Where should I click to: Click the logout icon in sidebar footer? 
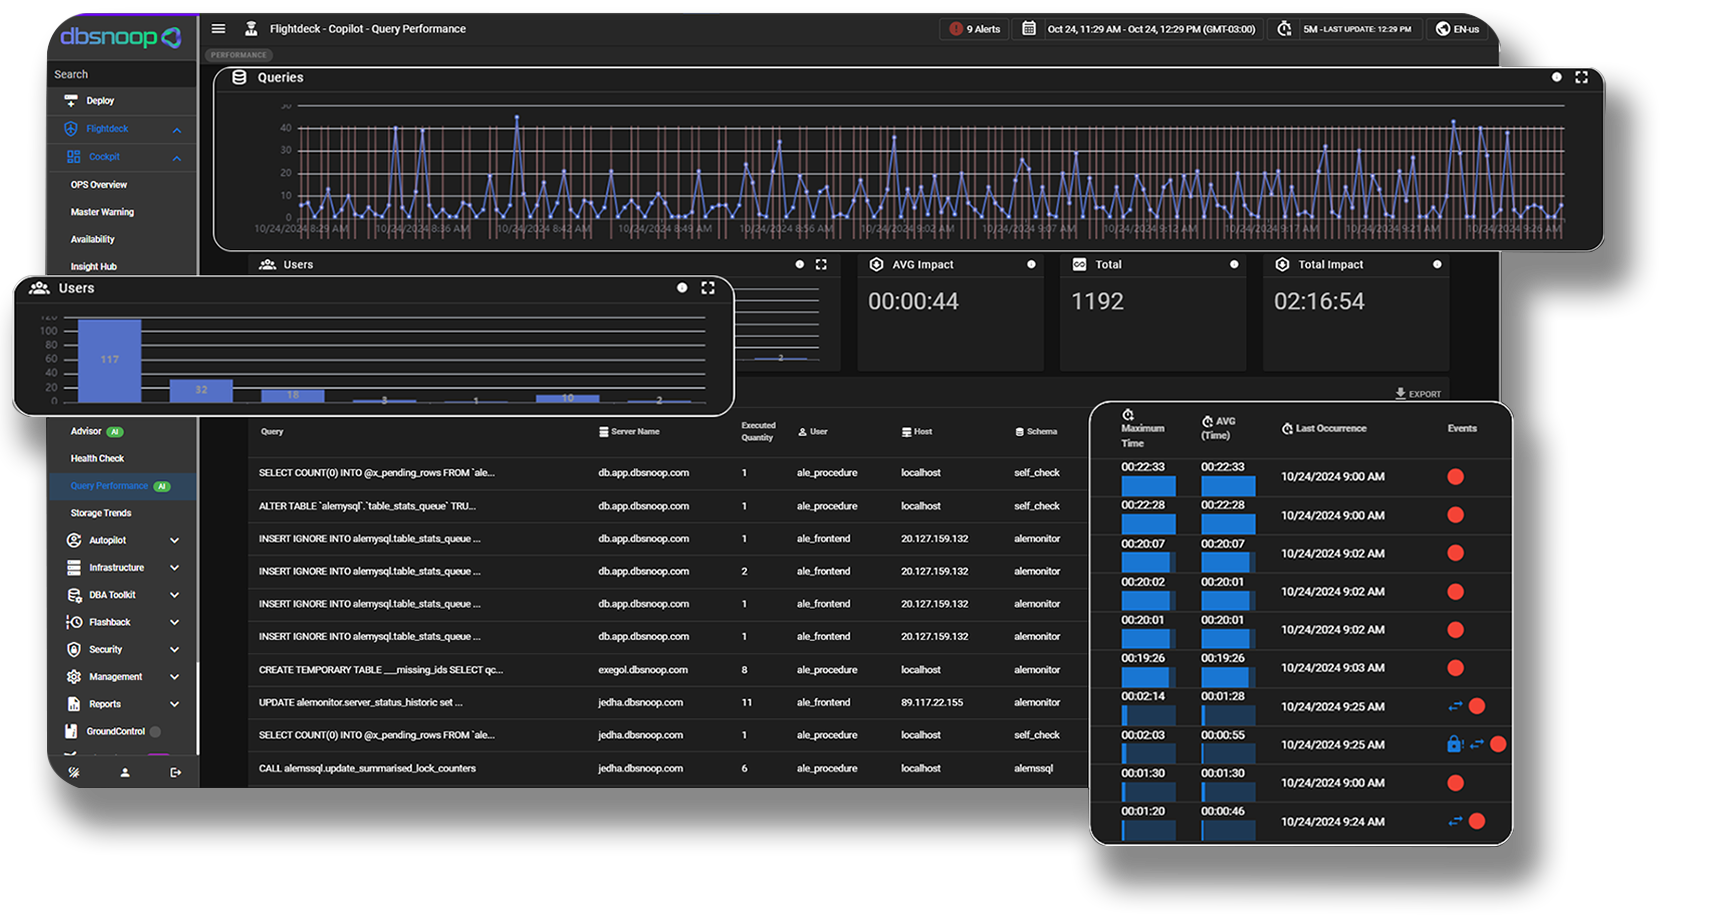pyautogui.click(x=176, y=772)
